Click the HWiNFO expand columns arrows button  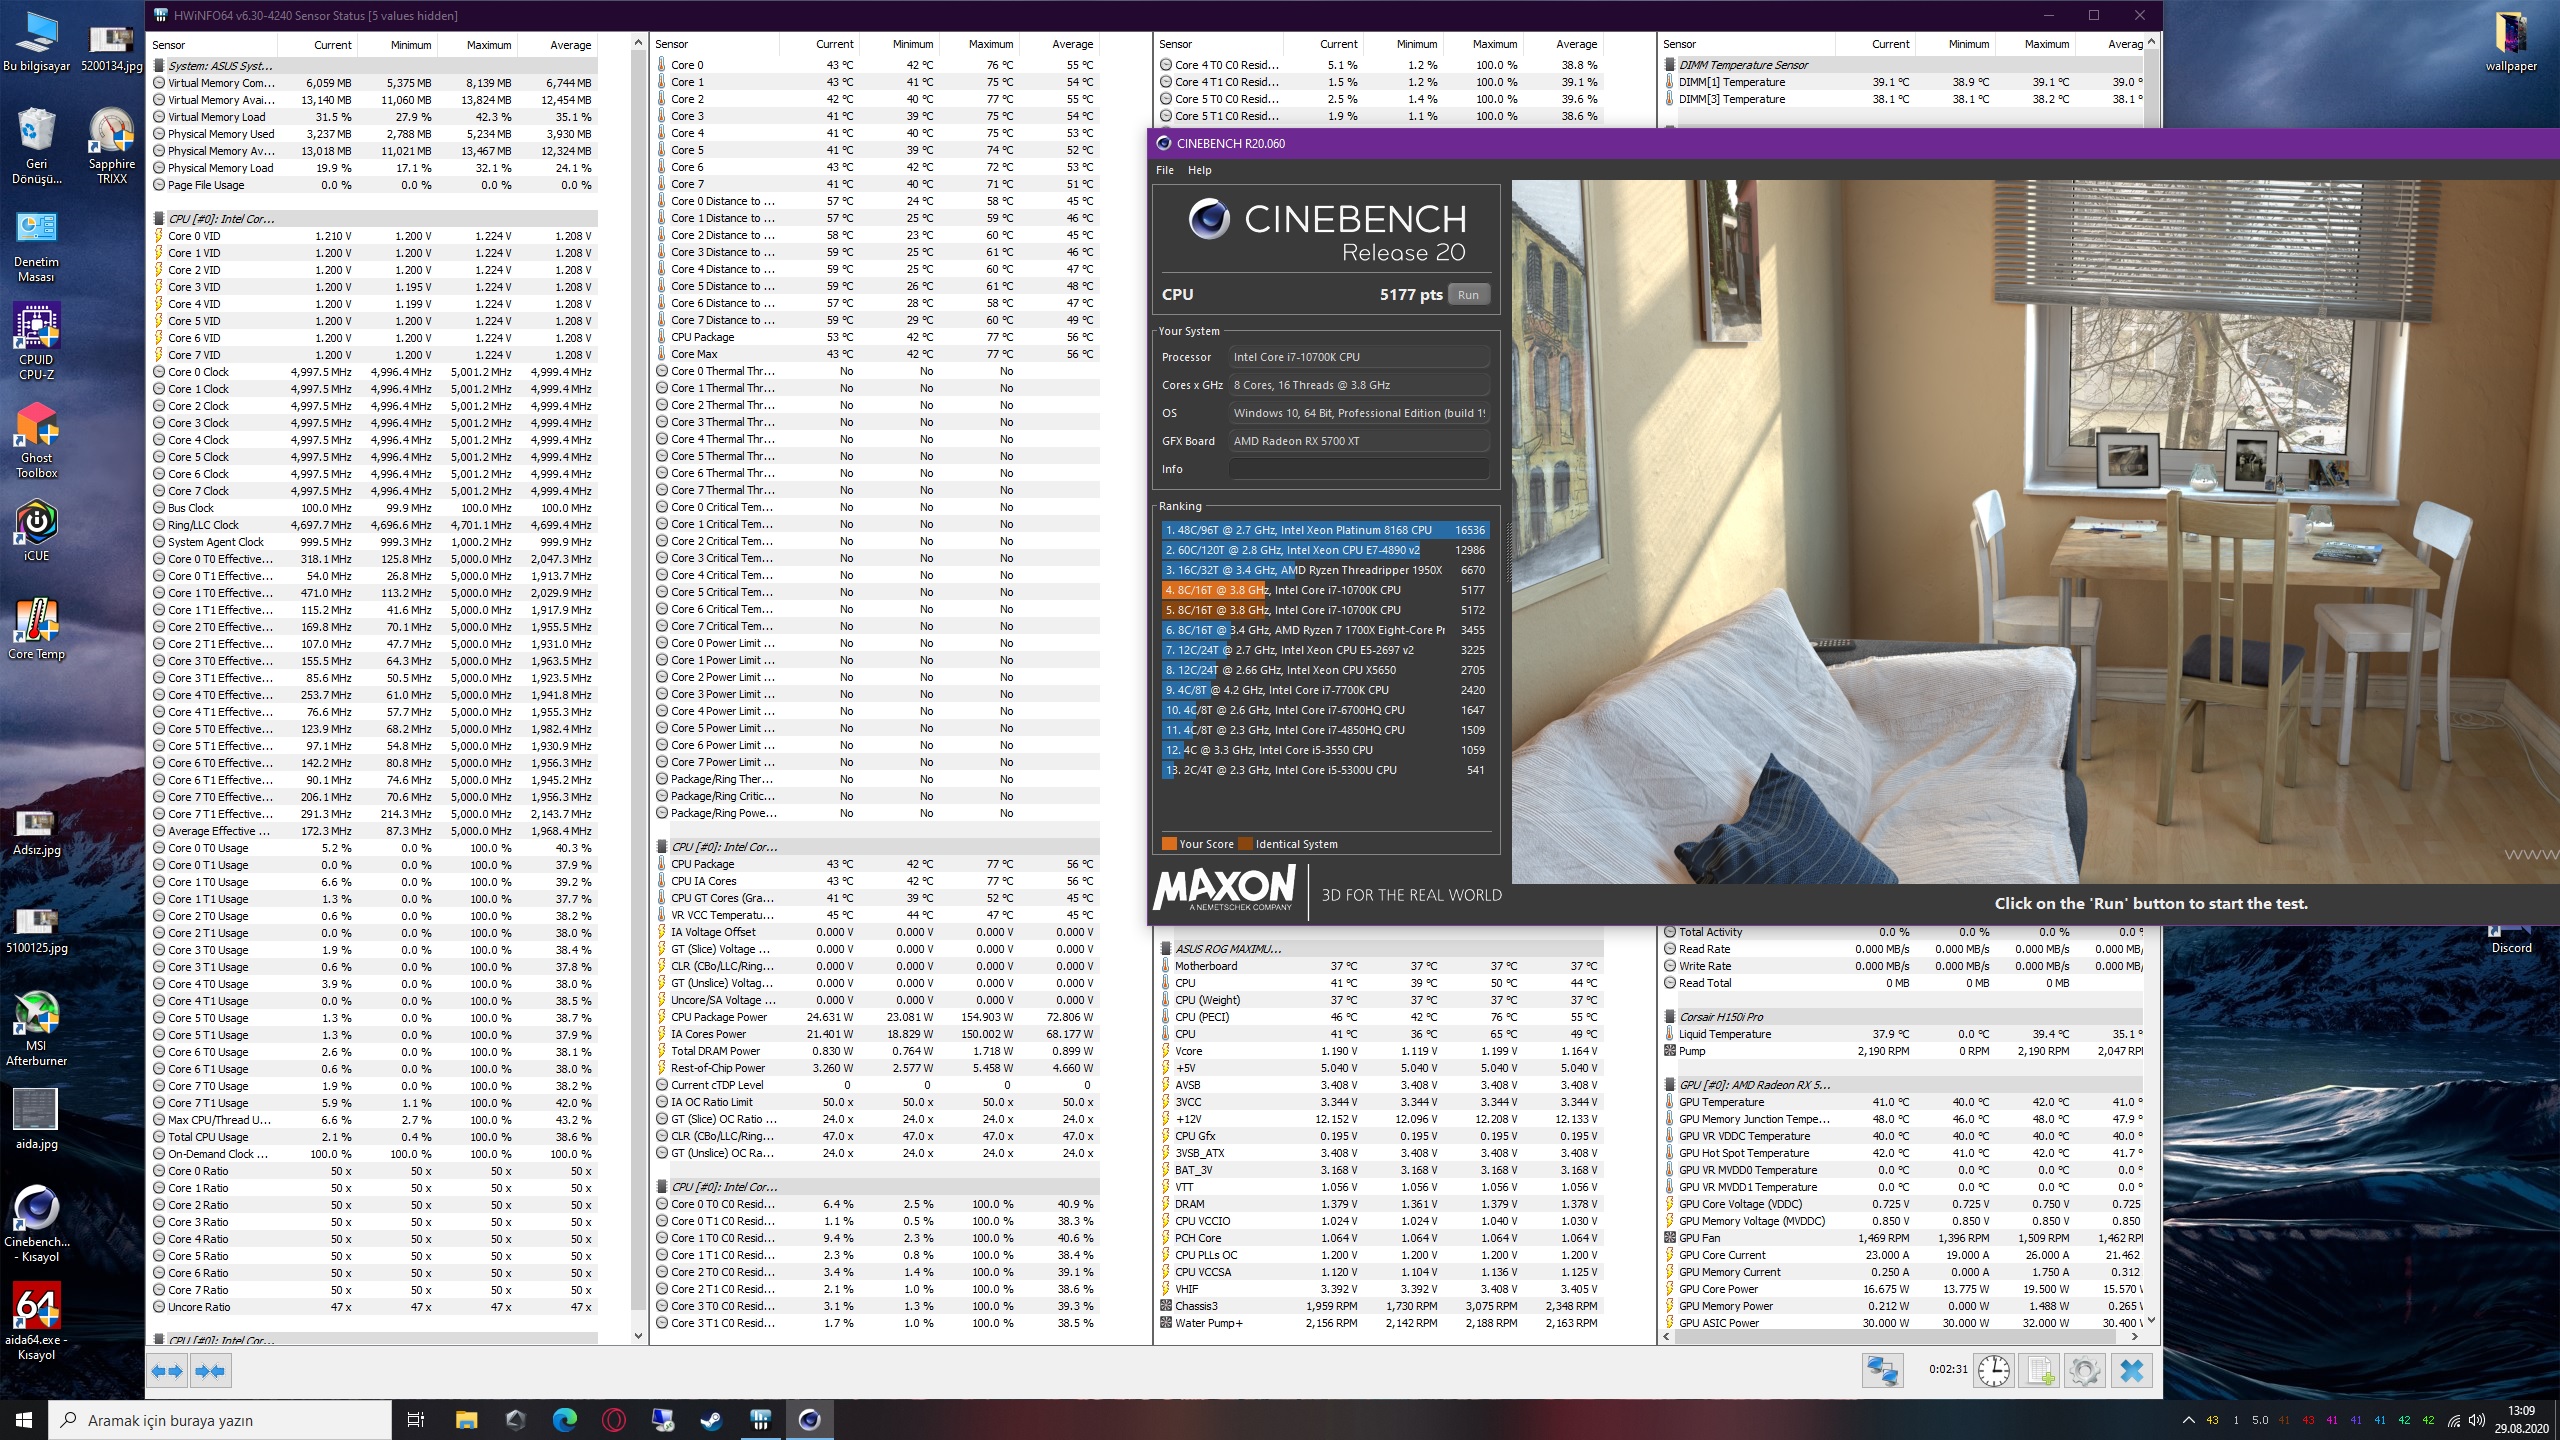click(167, 1371)
